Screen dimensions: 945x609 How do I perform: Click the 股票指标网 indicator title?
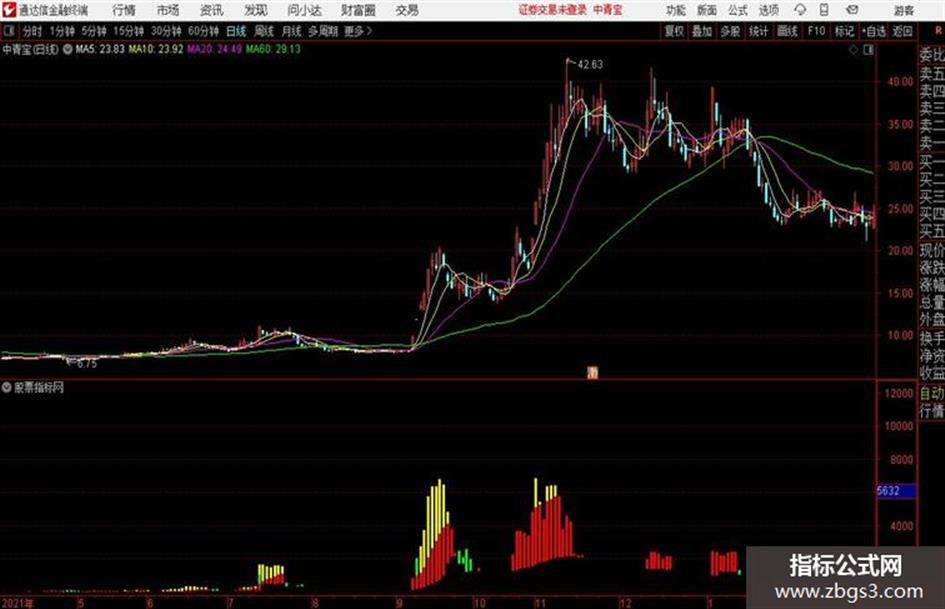39,388
